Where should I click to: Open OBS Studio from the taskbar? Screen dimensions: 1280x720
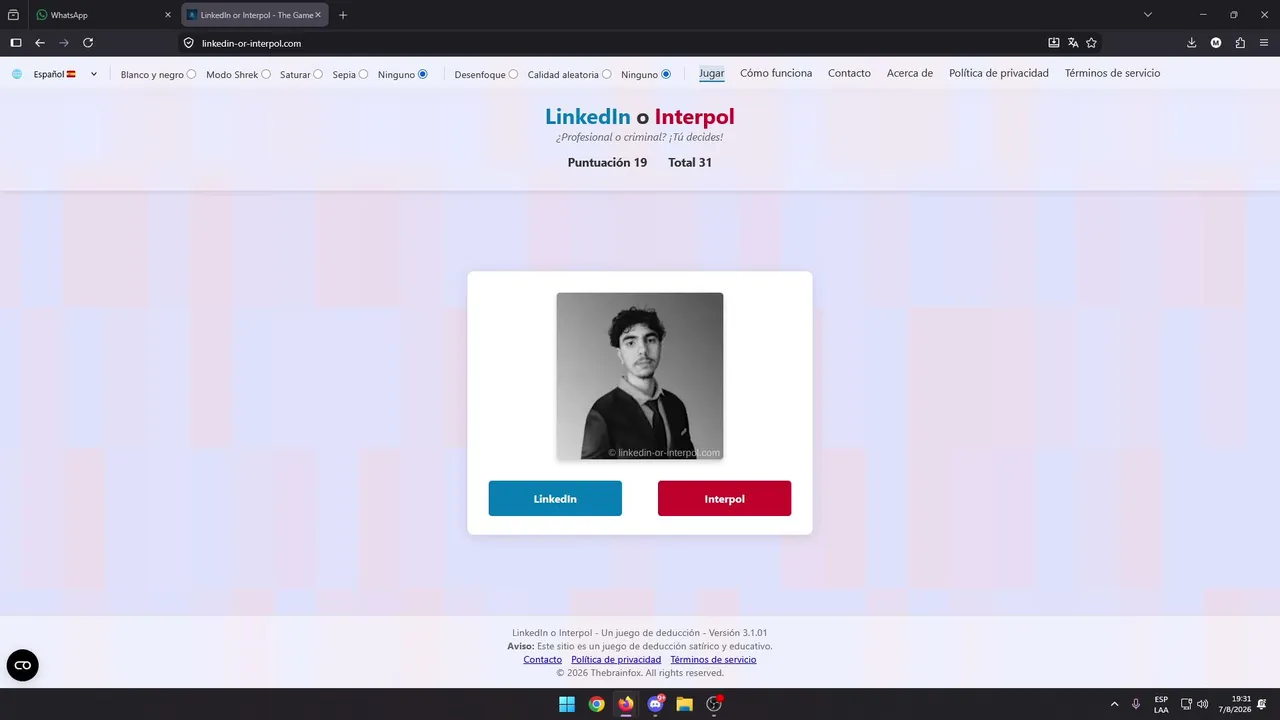tap(714, 704)
